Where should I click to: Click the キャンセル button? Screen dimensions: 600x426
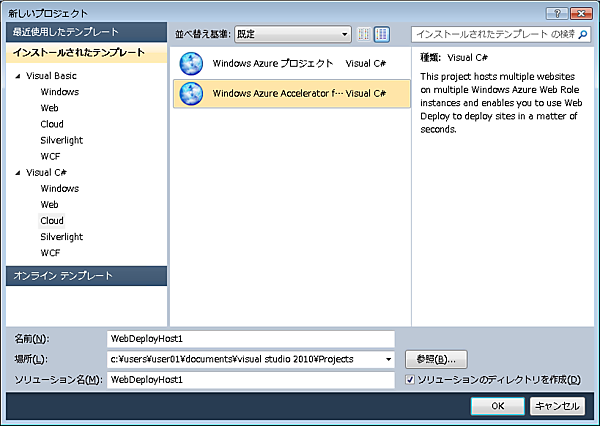click(x=557, y=406)
